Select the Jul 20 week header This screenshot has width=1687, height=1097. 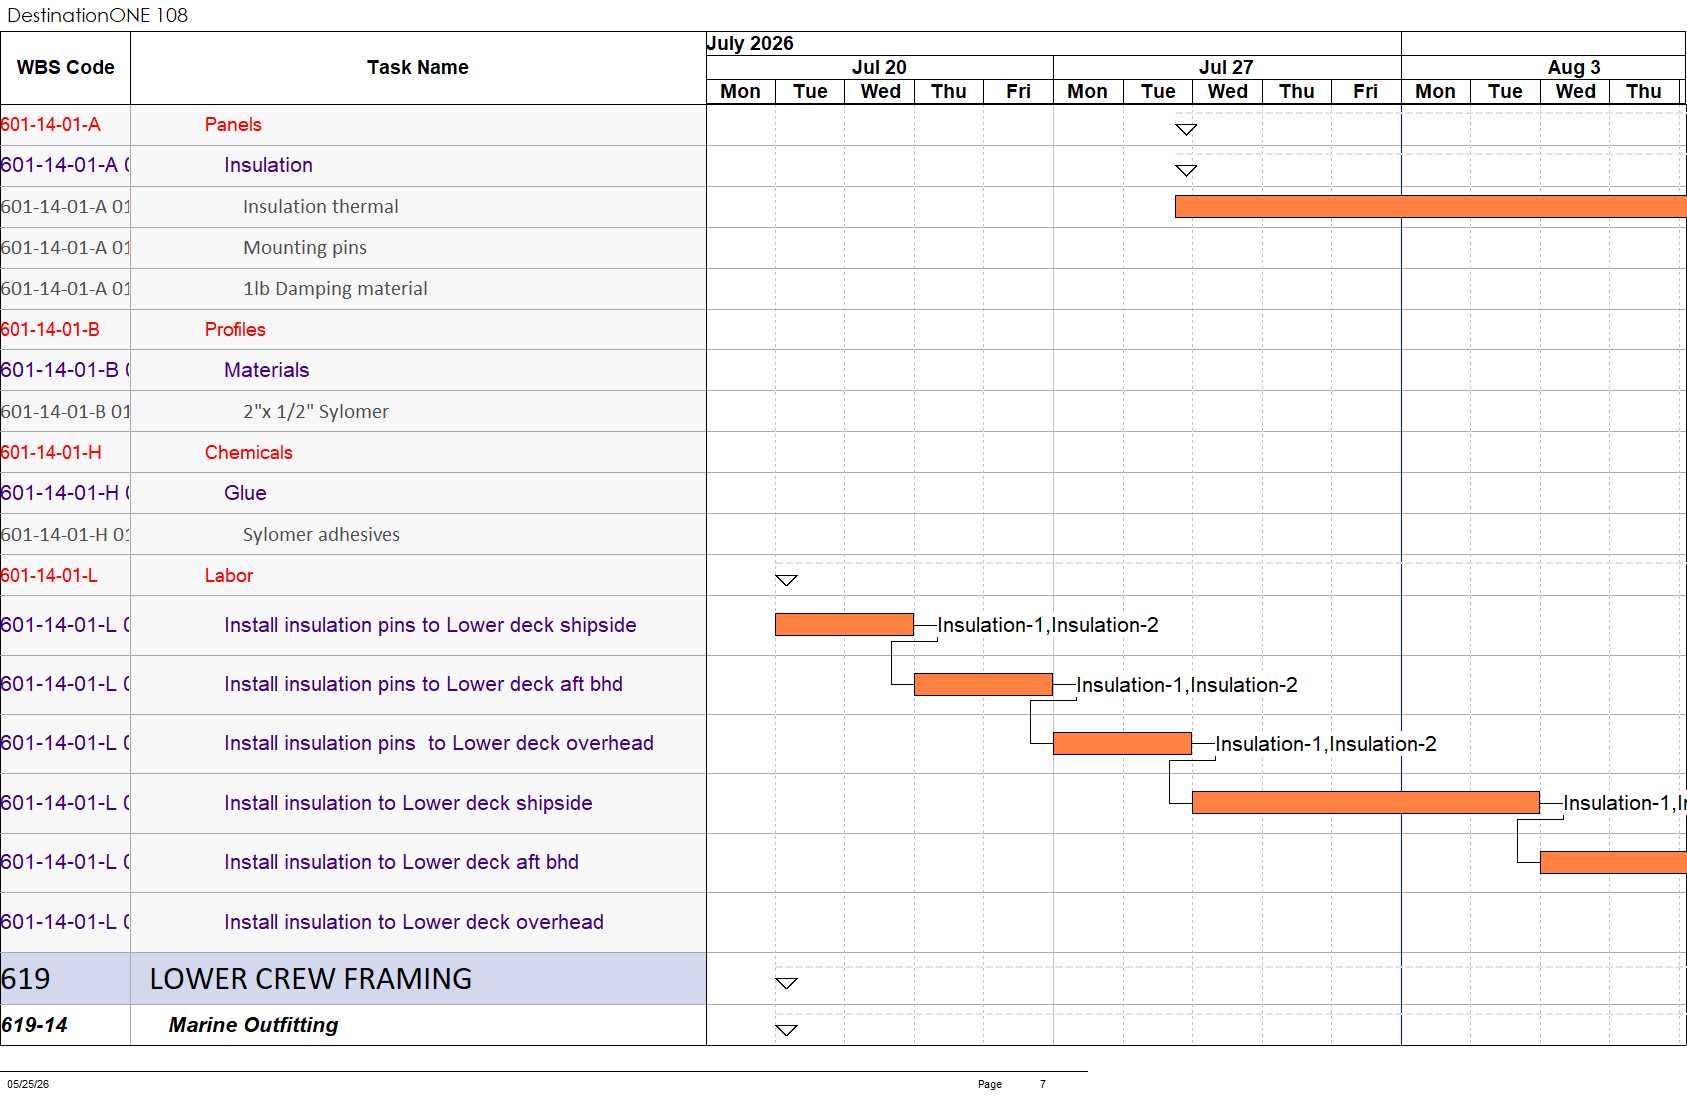[879, 67]
